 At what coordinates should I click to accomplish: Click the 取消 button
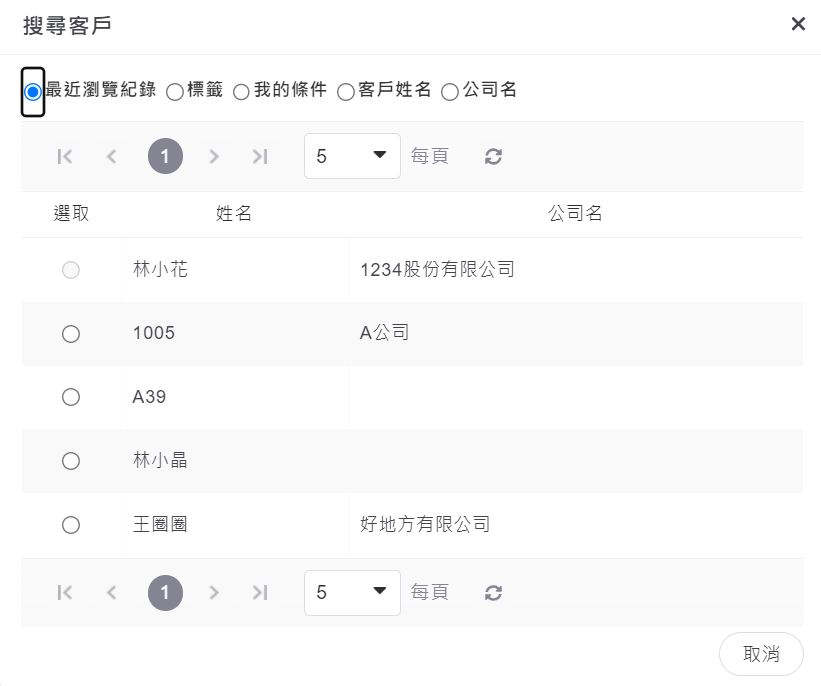(x=761, y=654)
